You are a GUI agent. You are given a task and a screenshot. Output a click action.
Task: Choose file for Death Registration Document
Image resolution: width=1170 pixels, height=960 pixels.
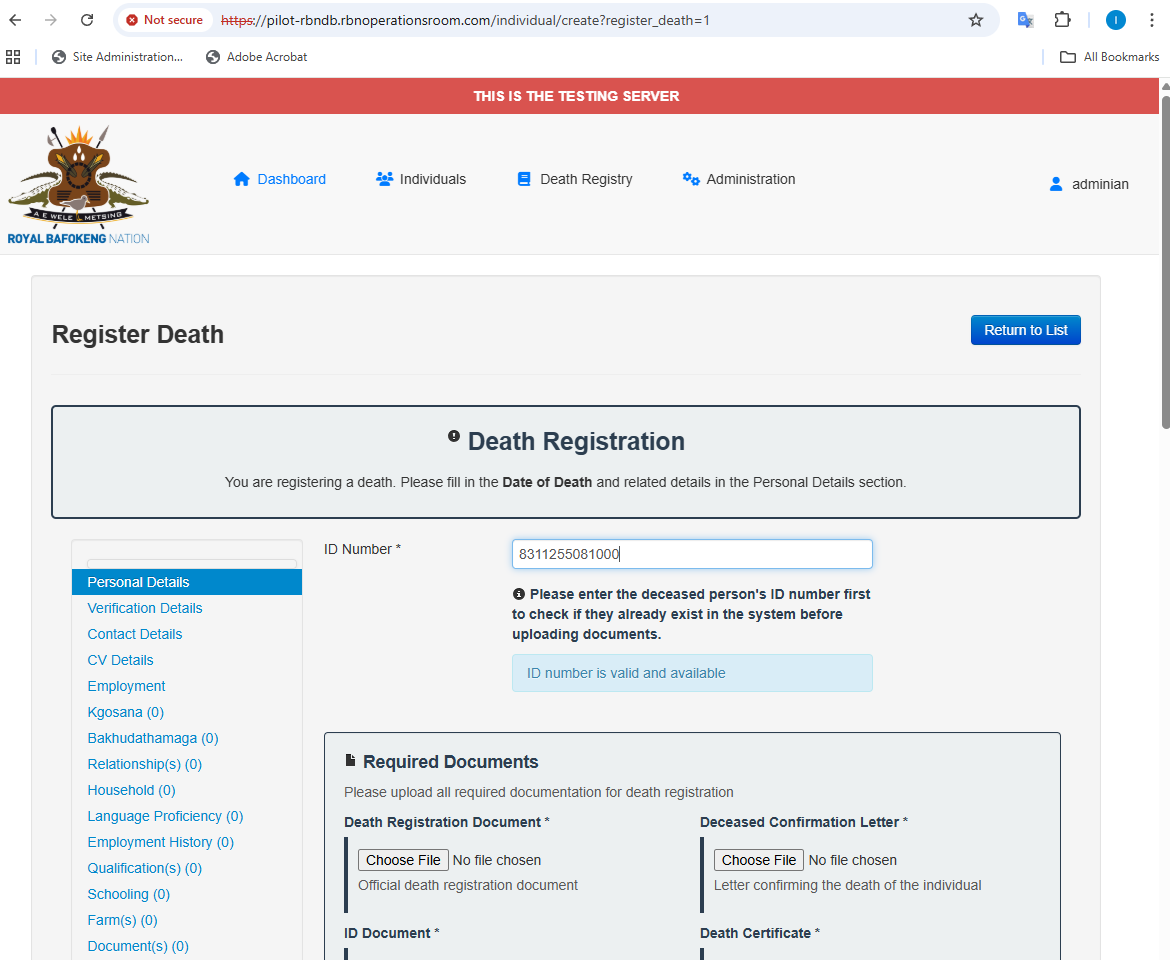(403, 860)
